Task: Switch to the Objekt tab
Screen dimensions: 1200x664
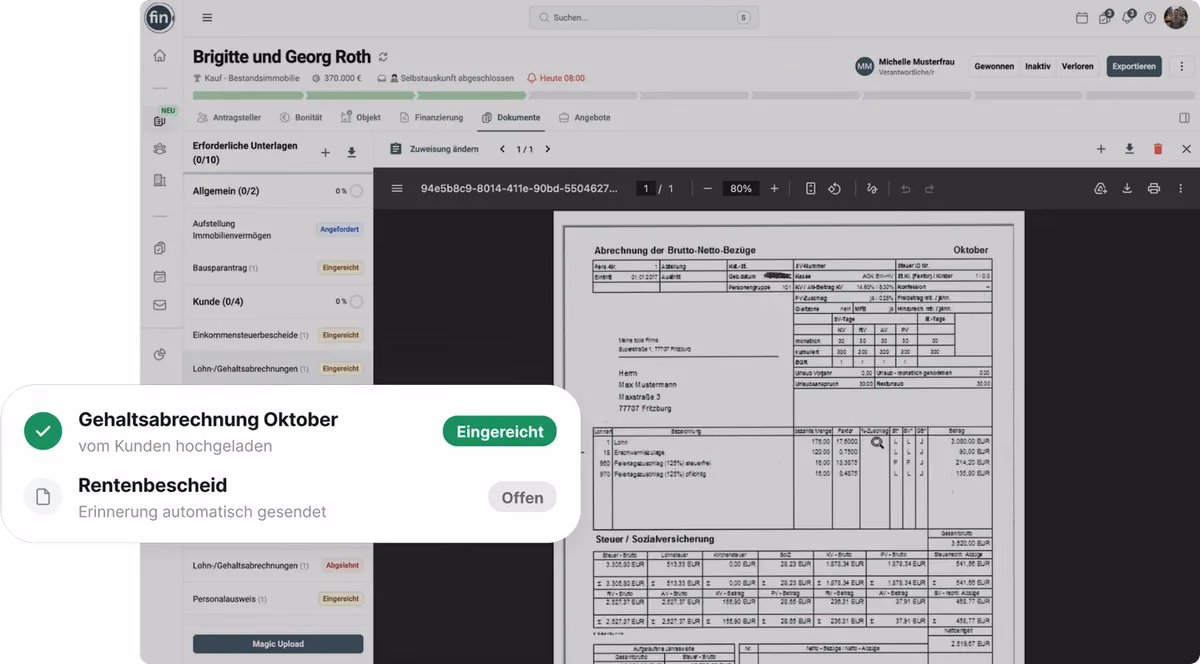Action: click(361, 117)
